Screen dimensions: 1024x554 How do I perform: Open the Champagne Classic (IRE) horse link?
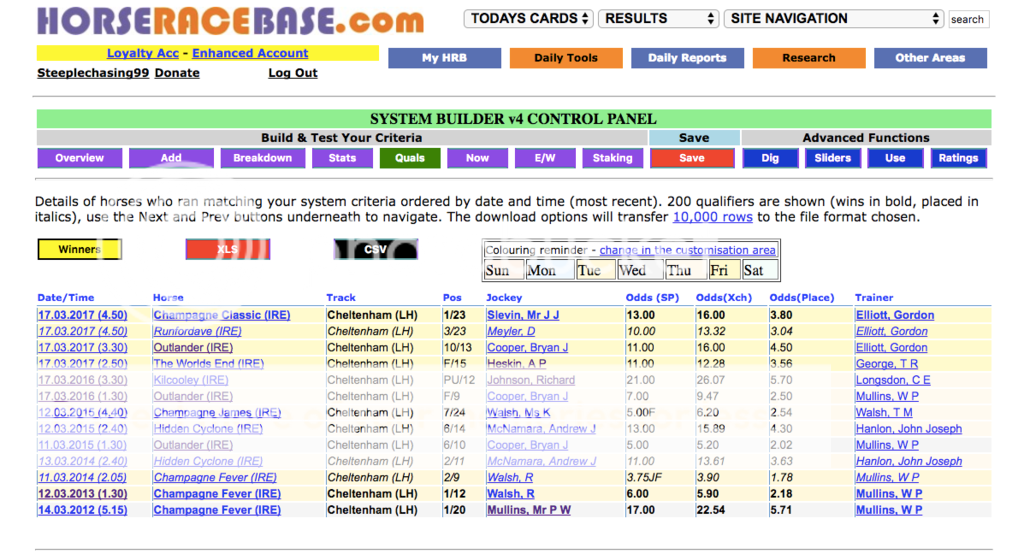pyautogui.click(x=221, y=315)
